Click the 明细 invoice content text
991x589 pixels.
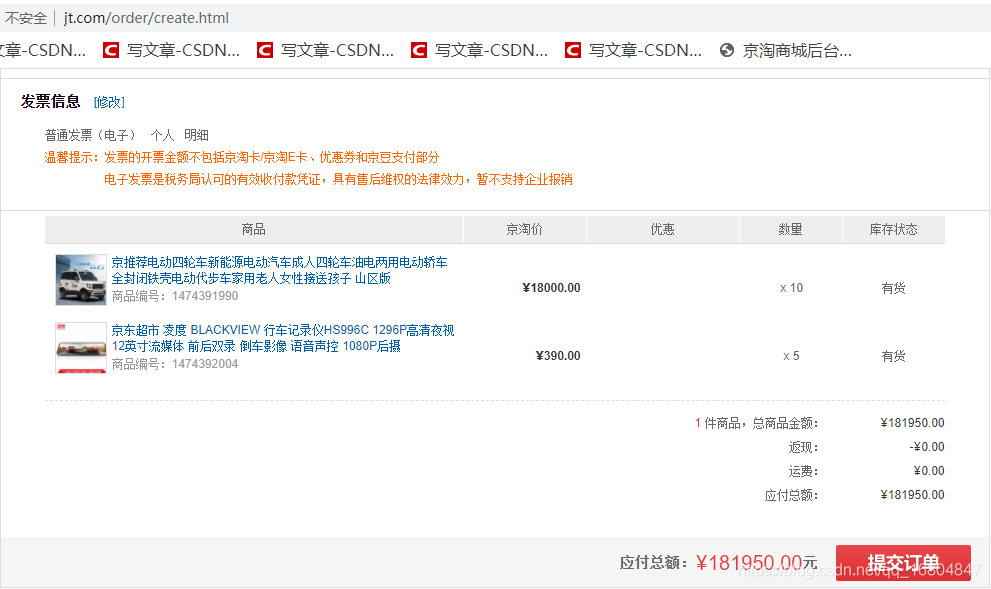pyautogui.click(x=197, y=135)
